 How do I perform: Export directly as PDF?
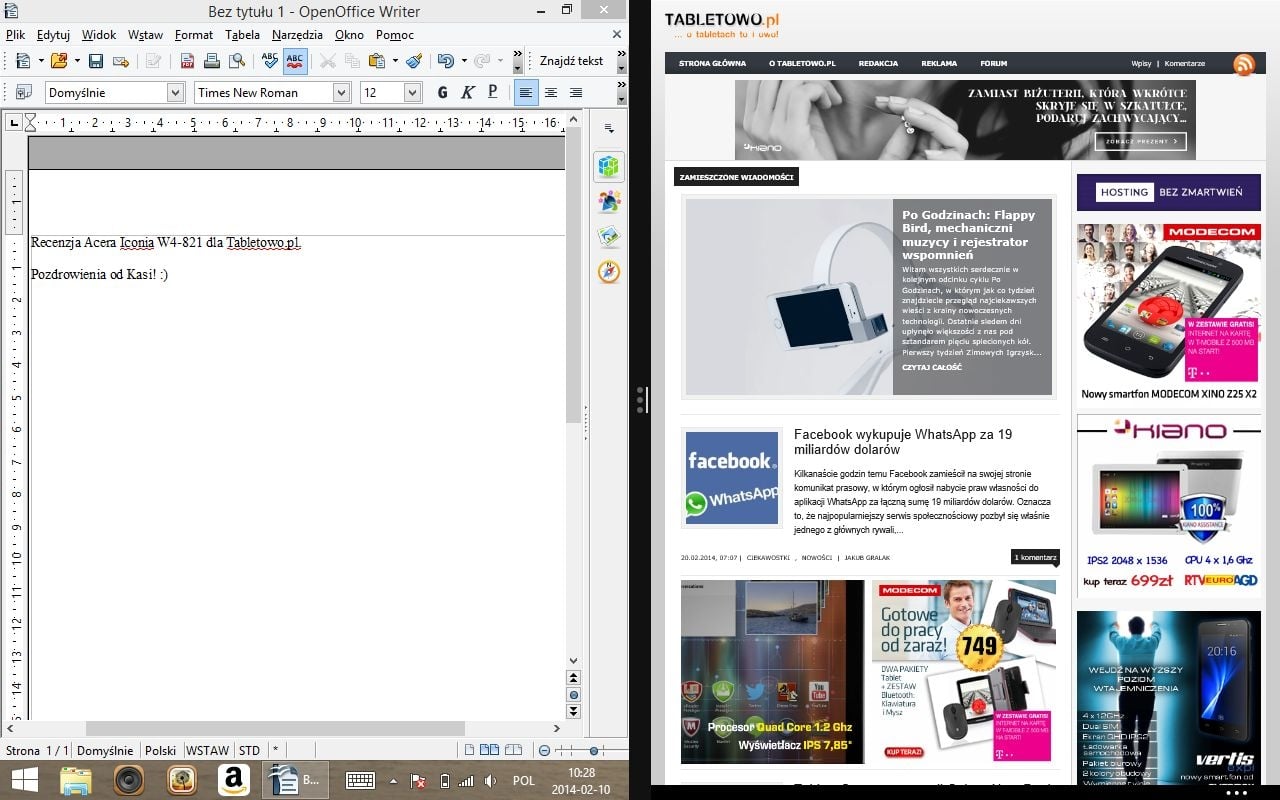coord(187,61)
